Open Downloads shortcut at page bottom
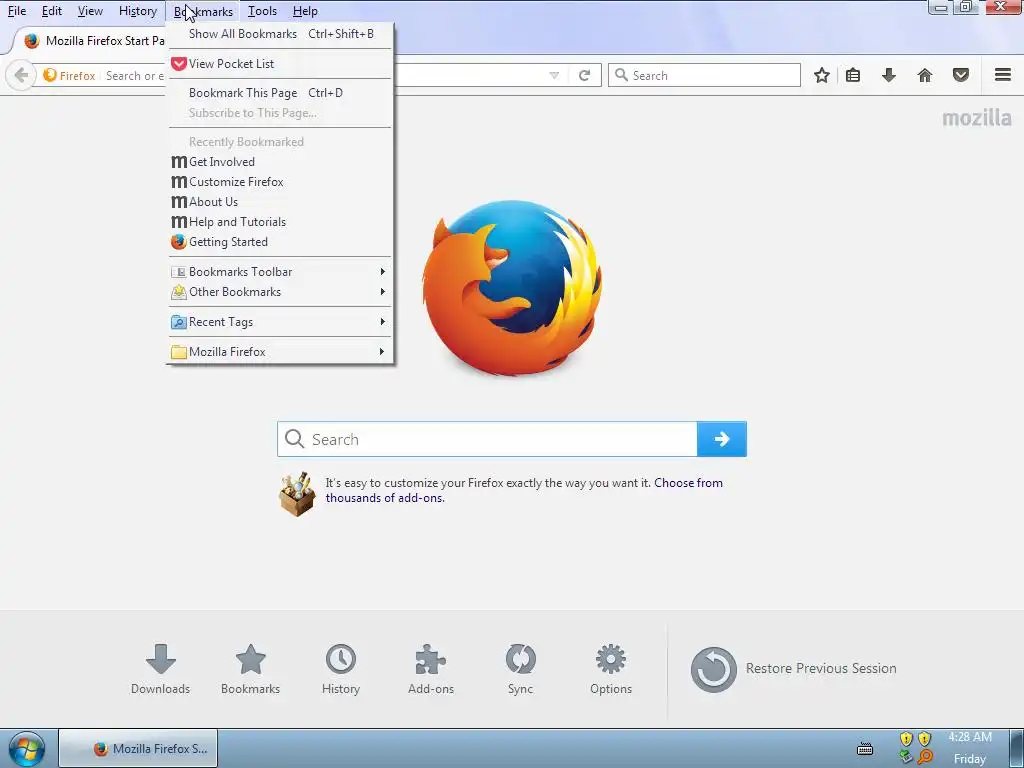This screenshot has height=768, width=1024. coord(161,669)
